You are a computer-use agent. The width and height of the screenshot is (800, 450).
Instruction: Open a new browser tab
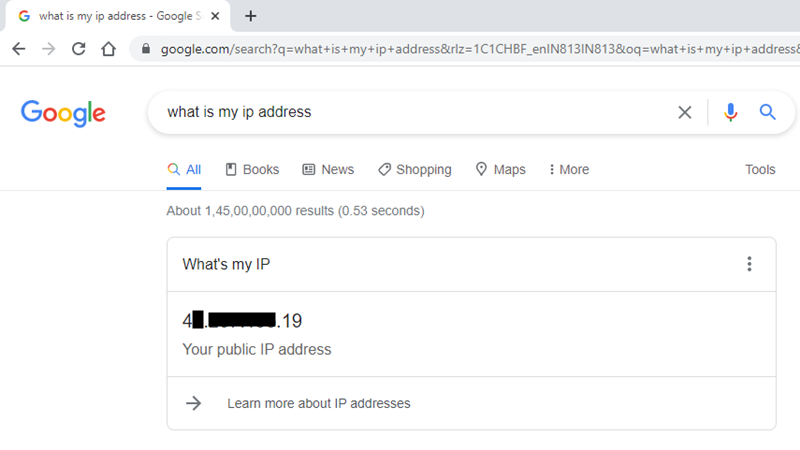pyautogui.click(x=251, y=16)
